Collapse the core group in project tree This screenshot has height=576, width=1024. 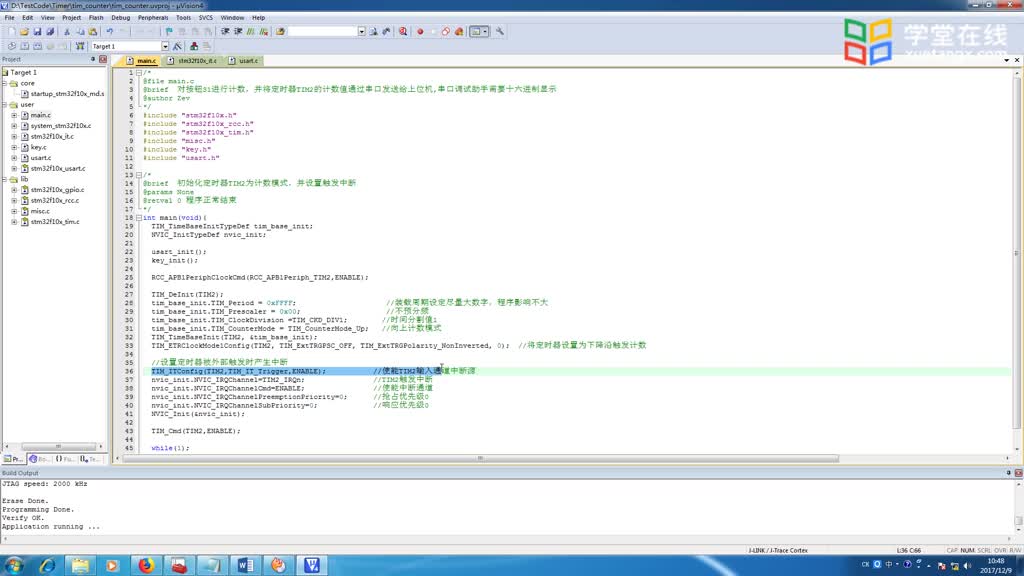click(x=5, y=84)
